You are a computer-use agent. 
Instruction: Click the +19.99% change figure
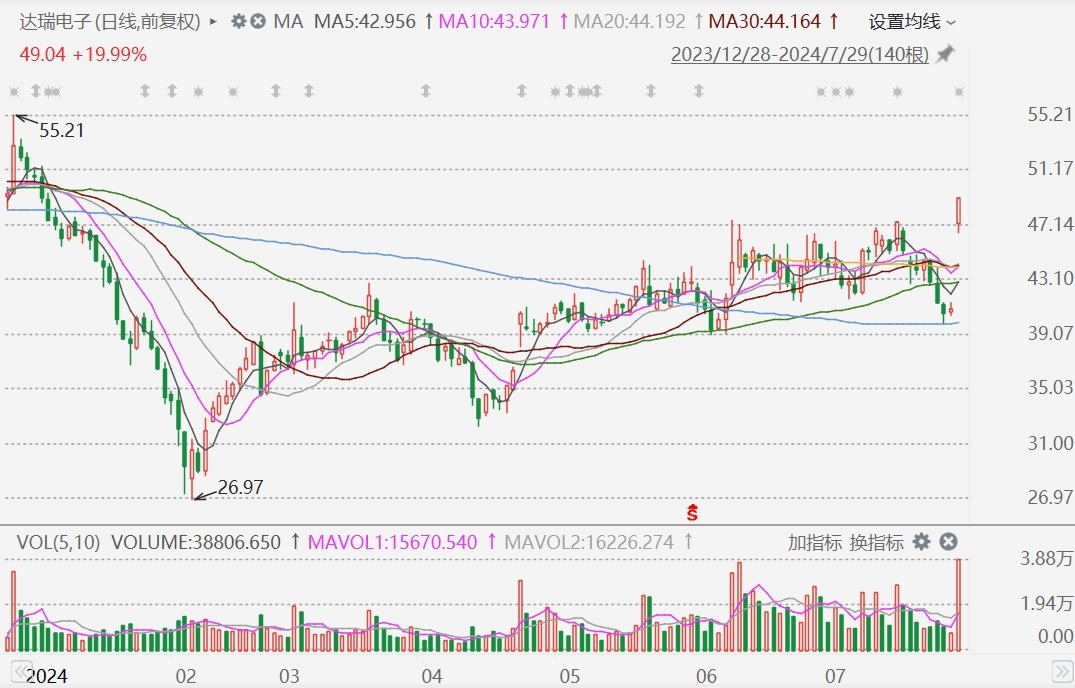coord(110,55)
